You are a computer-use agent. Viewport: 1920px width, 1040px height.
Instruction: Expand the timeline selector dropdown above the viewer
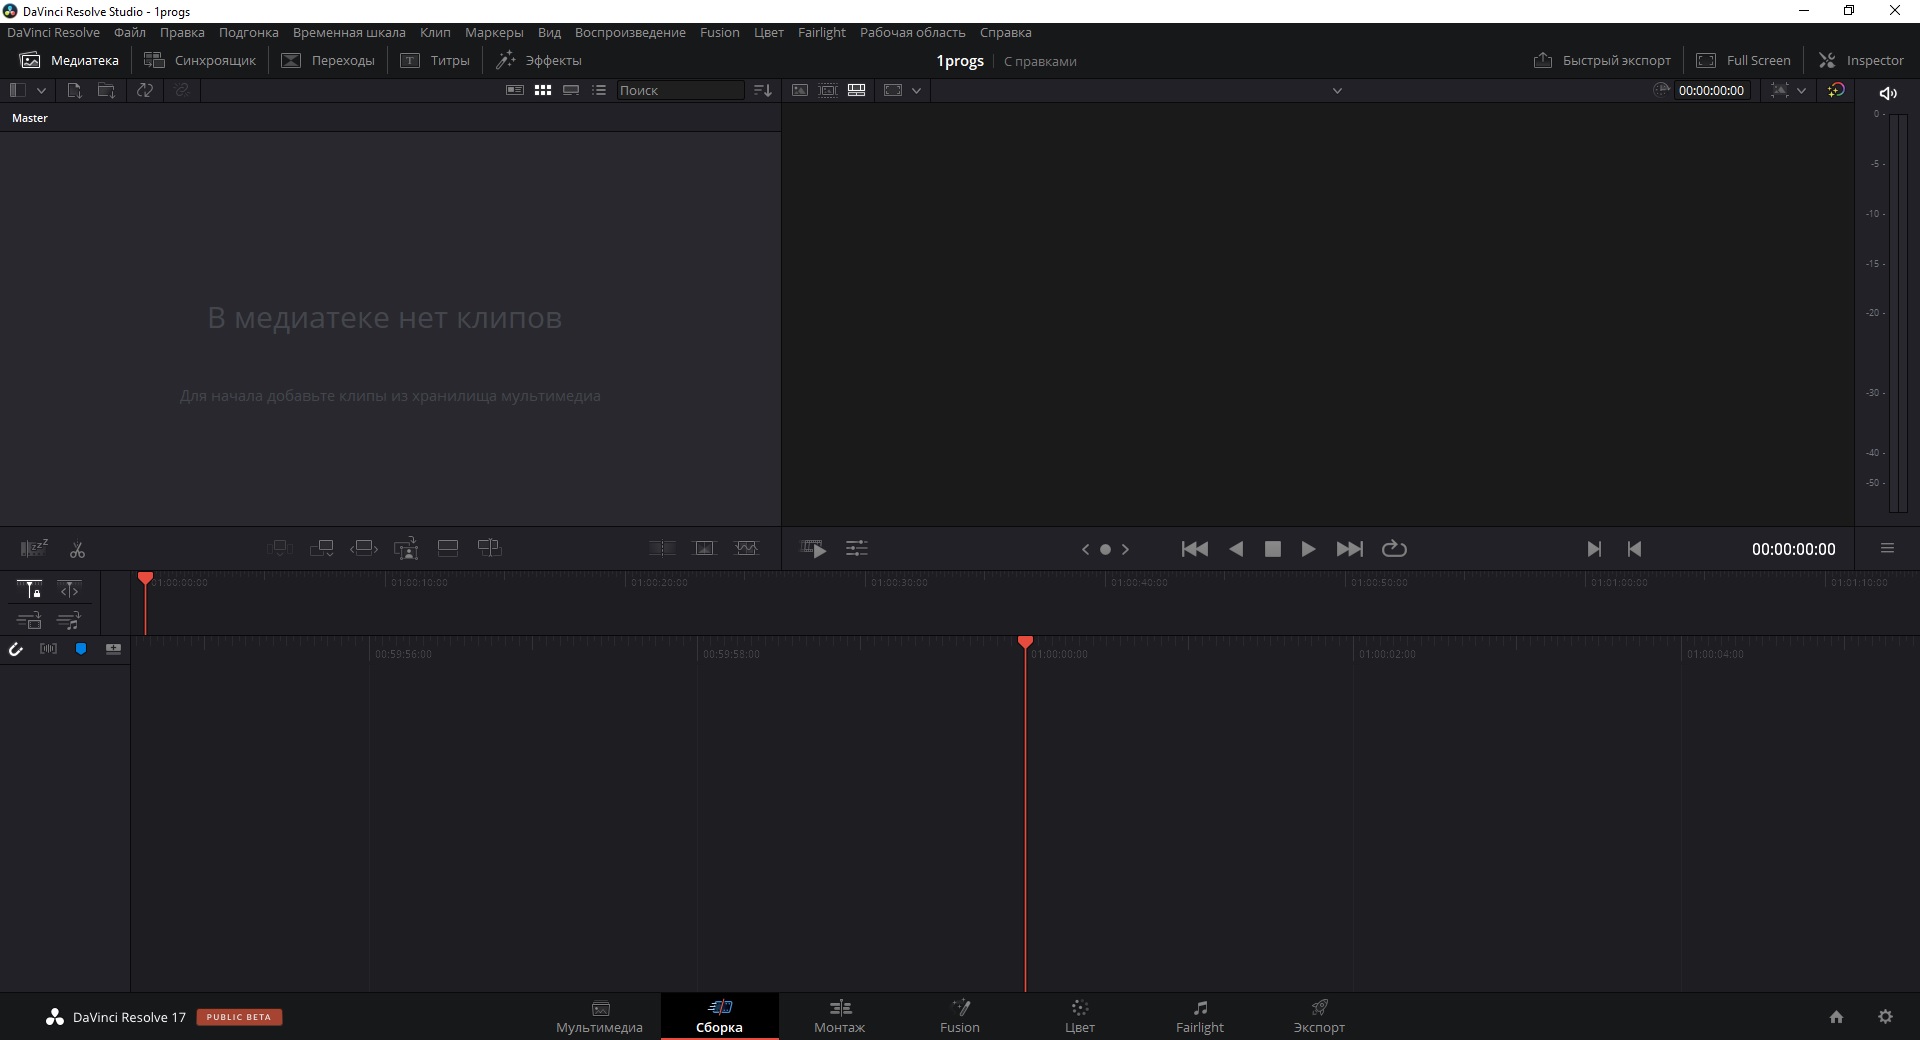(1337, 90)
